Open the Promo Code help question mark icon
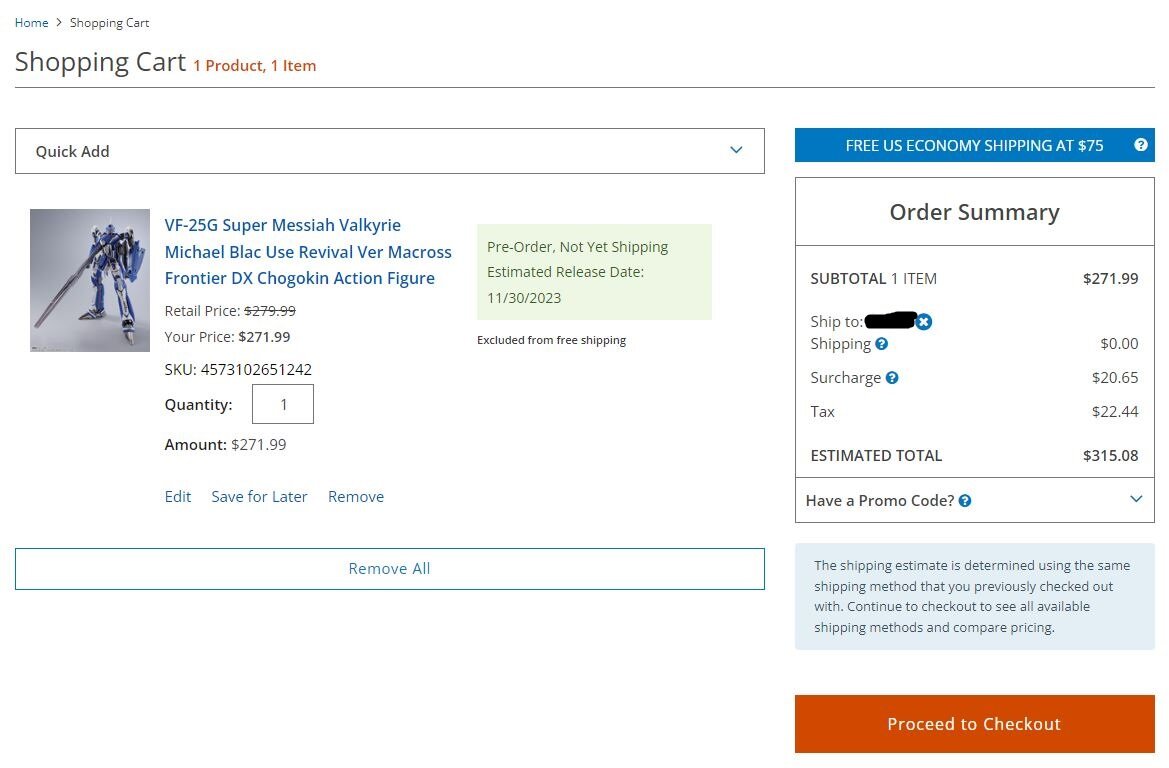 click(x=965, y=500)
